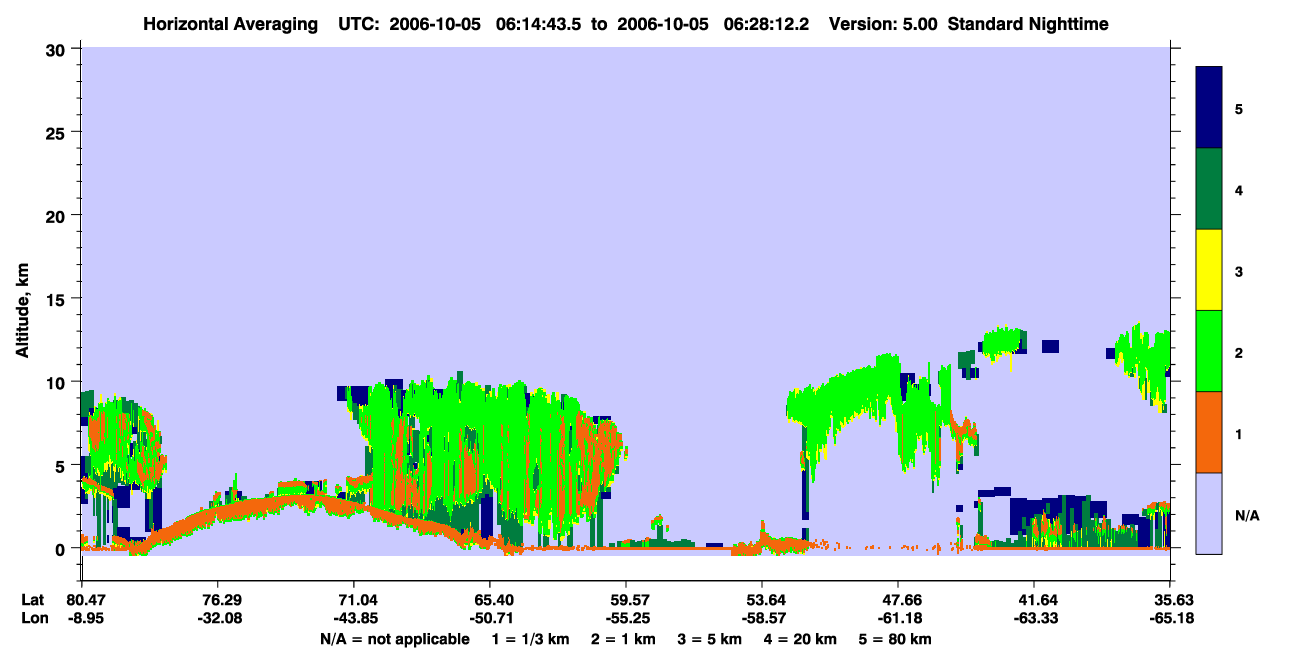The width and height of the screenshot is (1300, 667).
Task: Click the yellow colorbar segment labeled 3
Action: click(1209, 270)
